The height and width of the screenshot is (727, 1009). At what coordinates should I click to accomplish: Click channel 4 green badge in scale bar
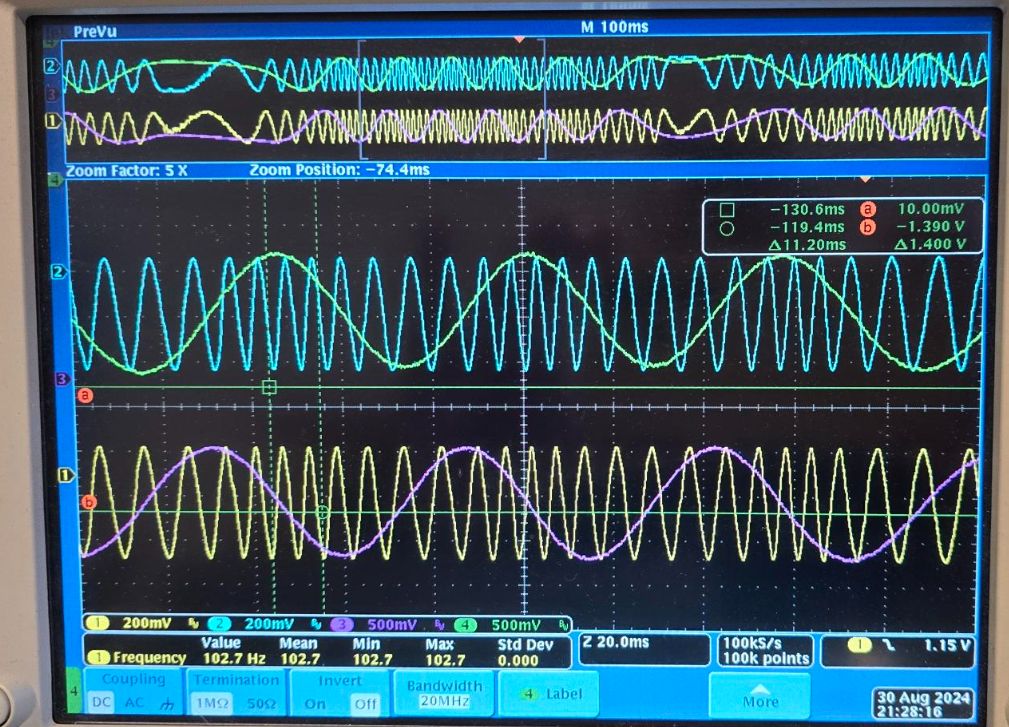point(466,624)
